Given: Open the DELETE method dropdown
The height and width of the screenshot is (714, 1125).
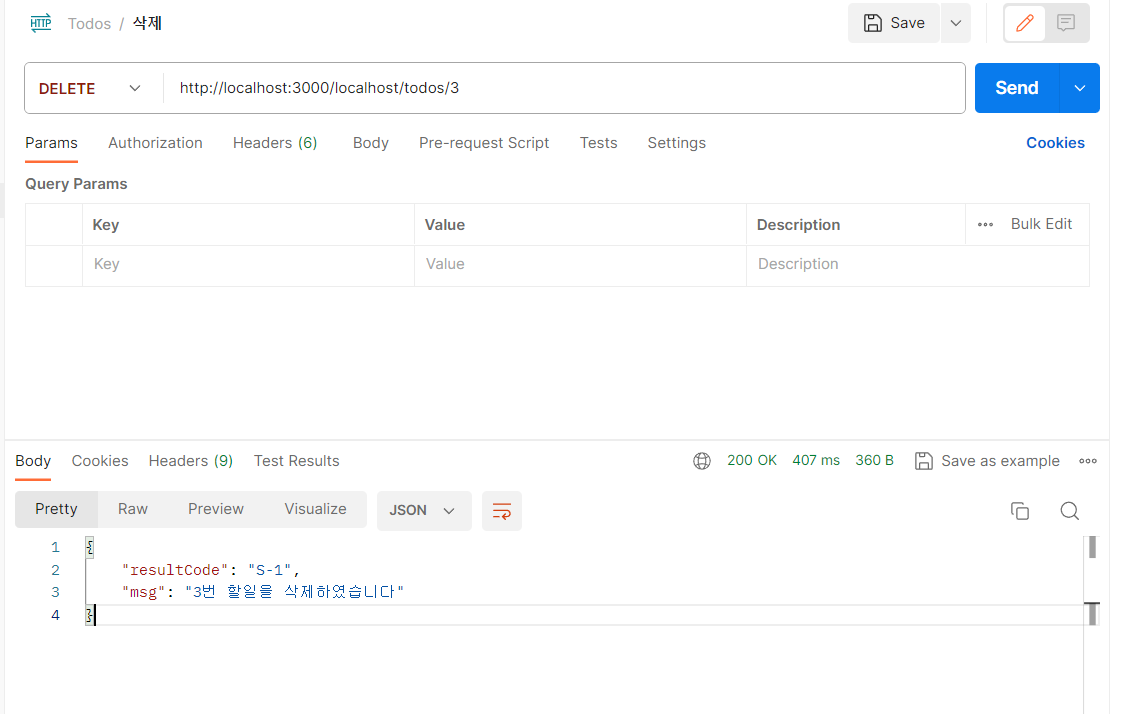Looking at the screenshot, I should tap(91, 88).
